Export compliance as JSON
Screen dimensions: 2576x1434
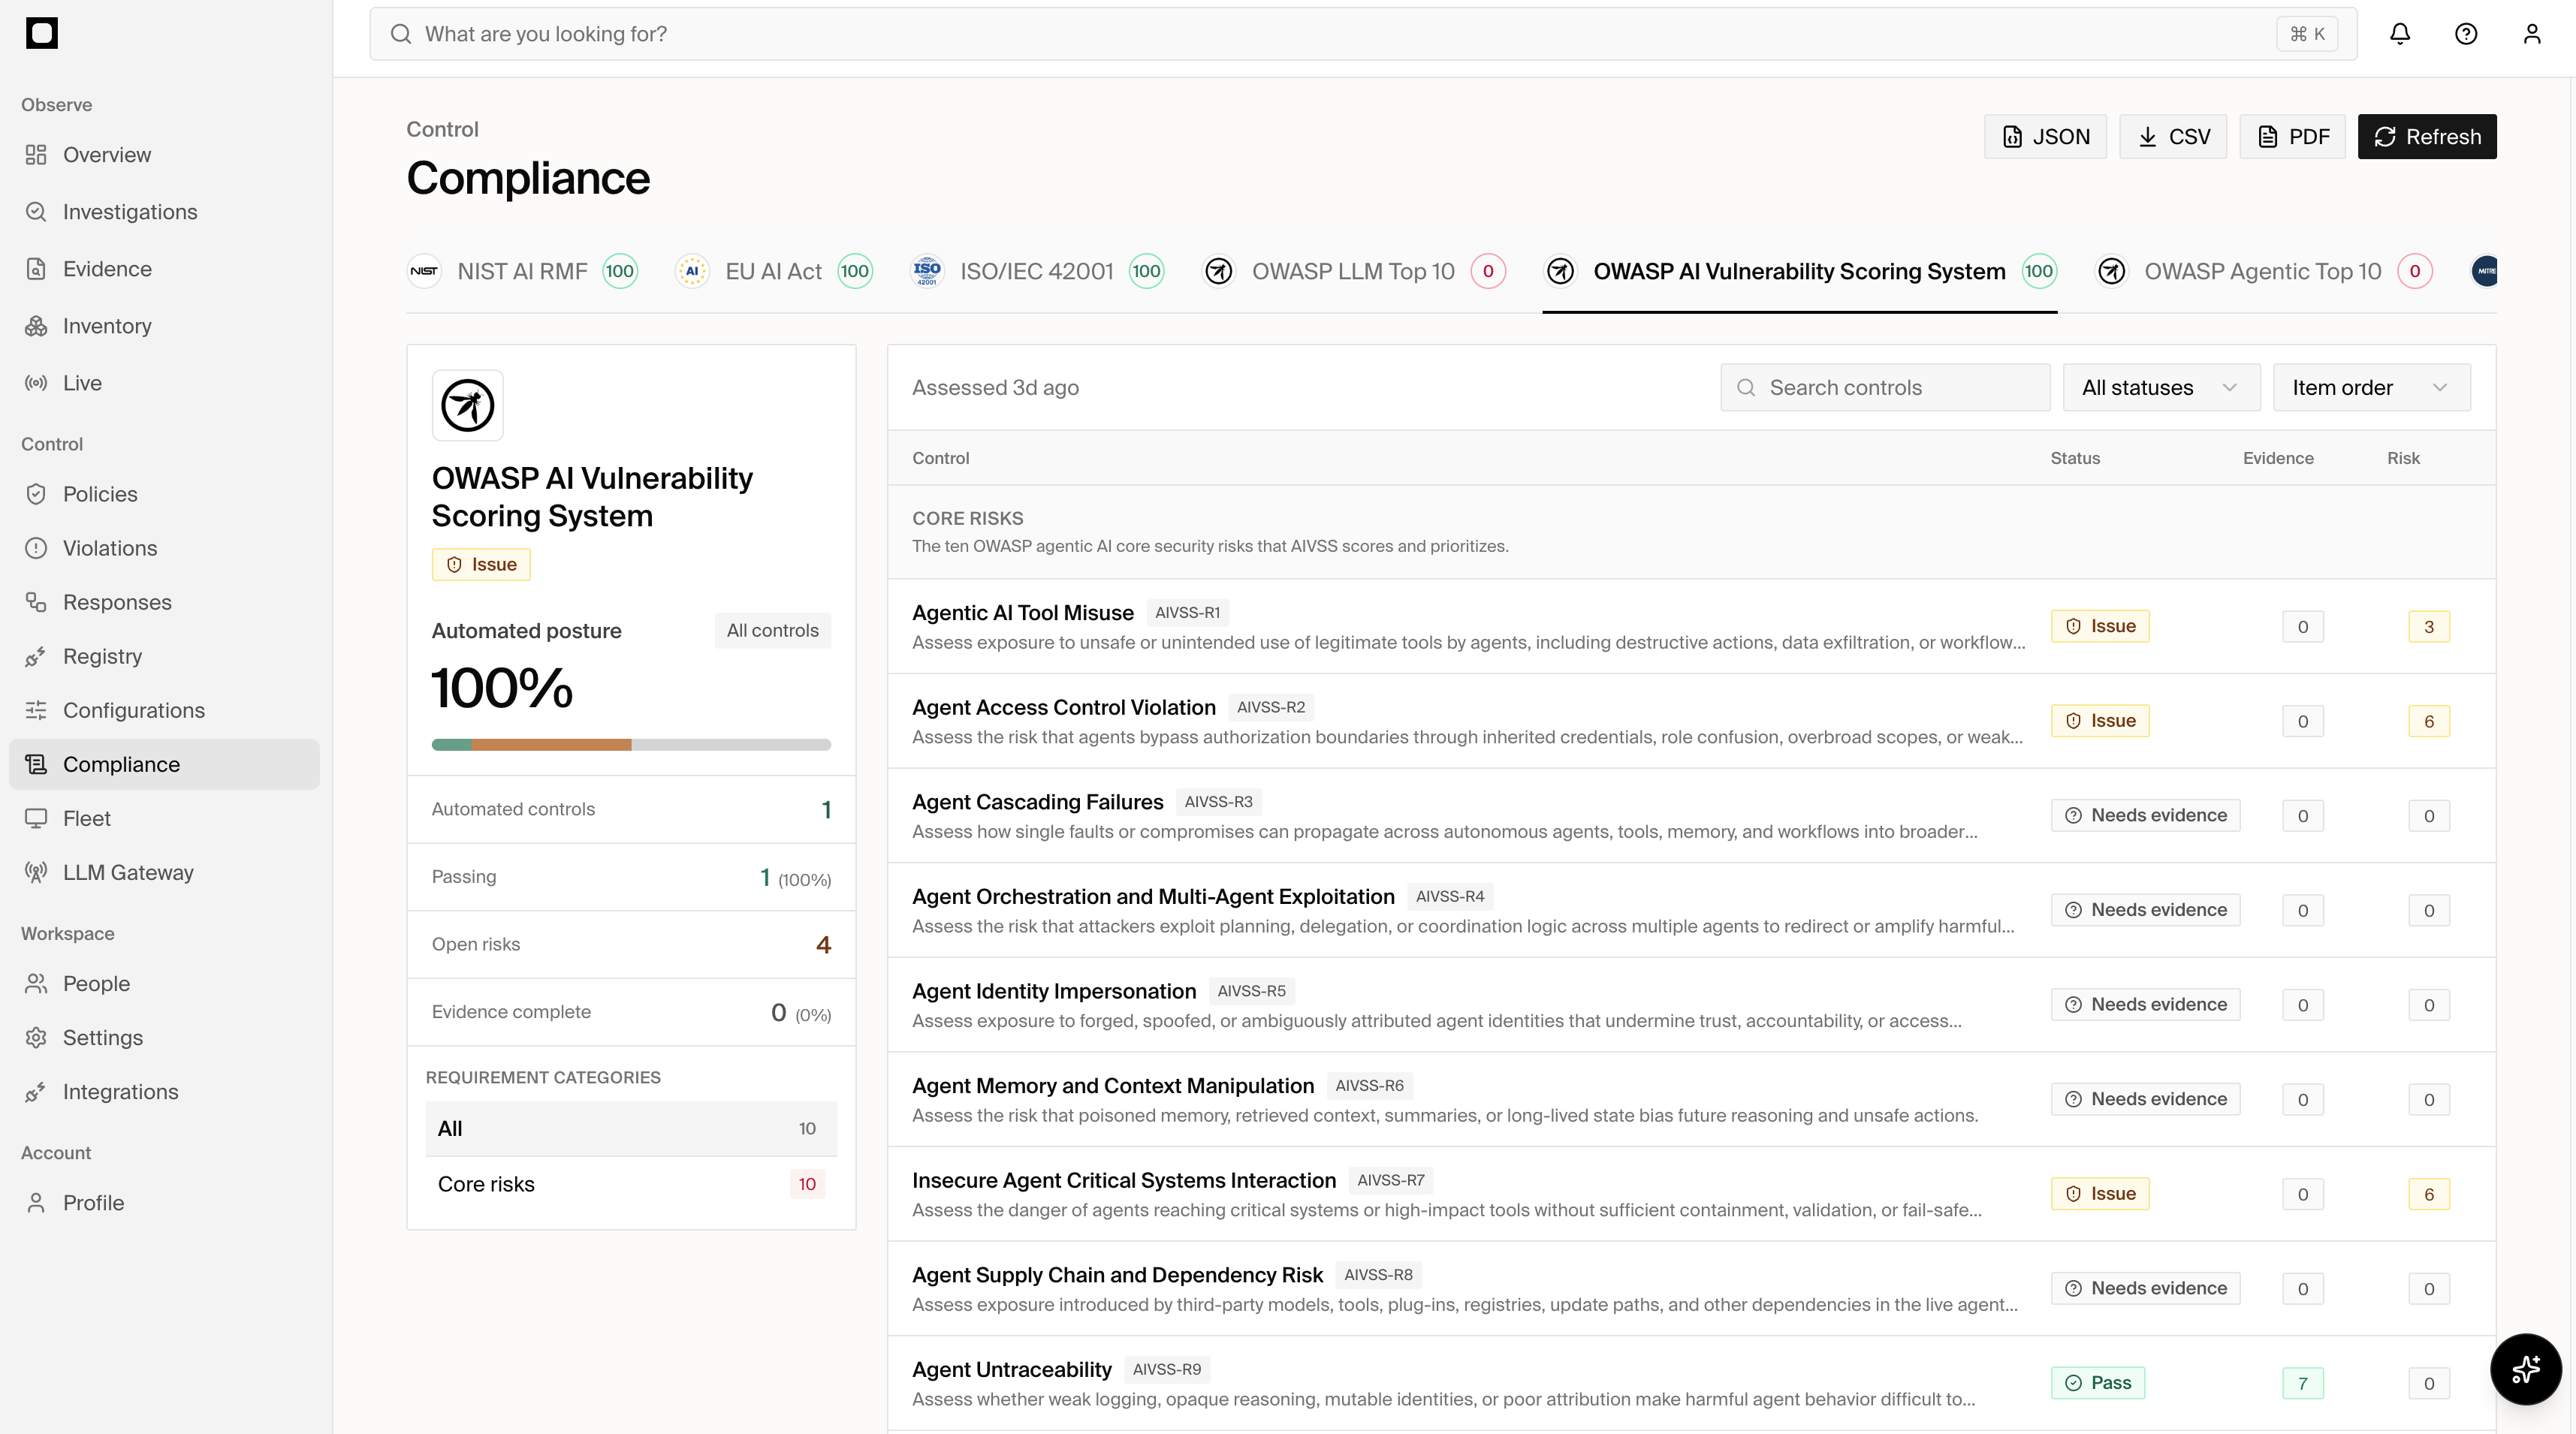[x=2045, y=137]
